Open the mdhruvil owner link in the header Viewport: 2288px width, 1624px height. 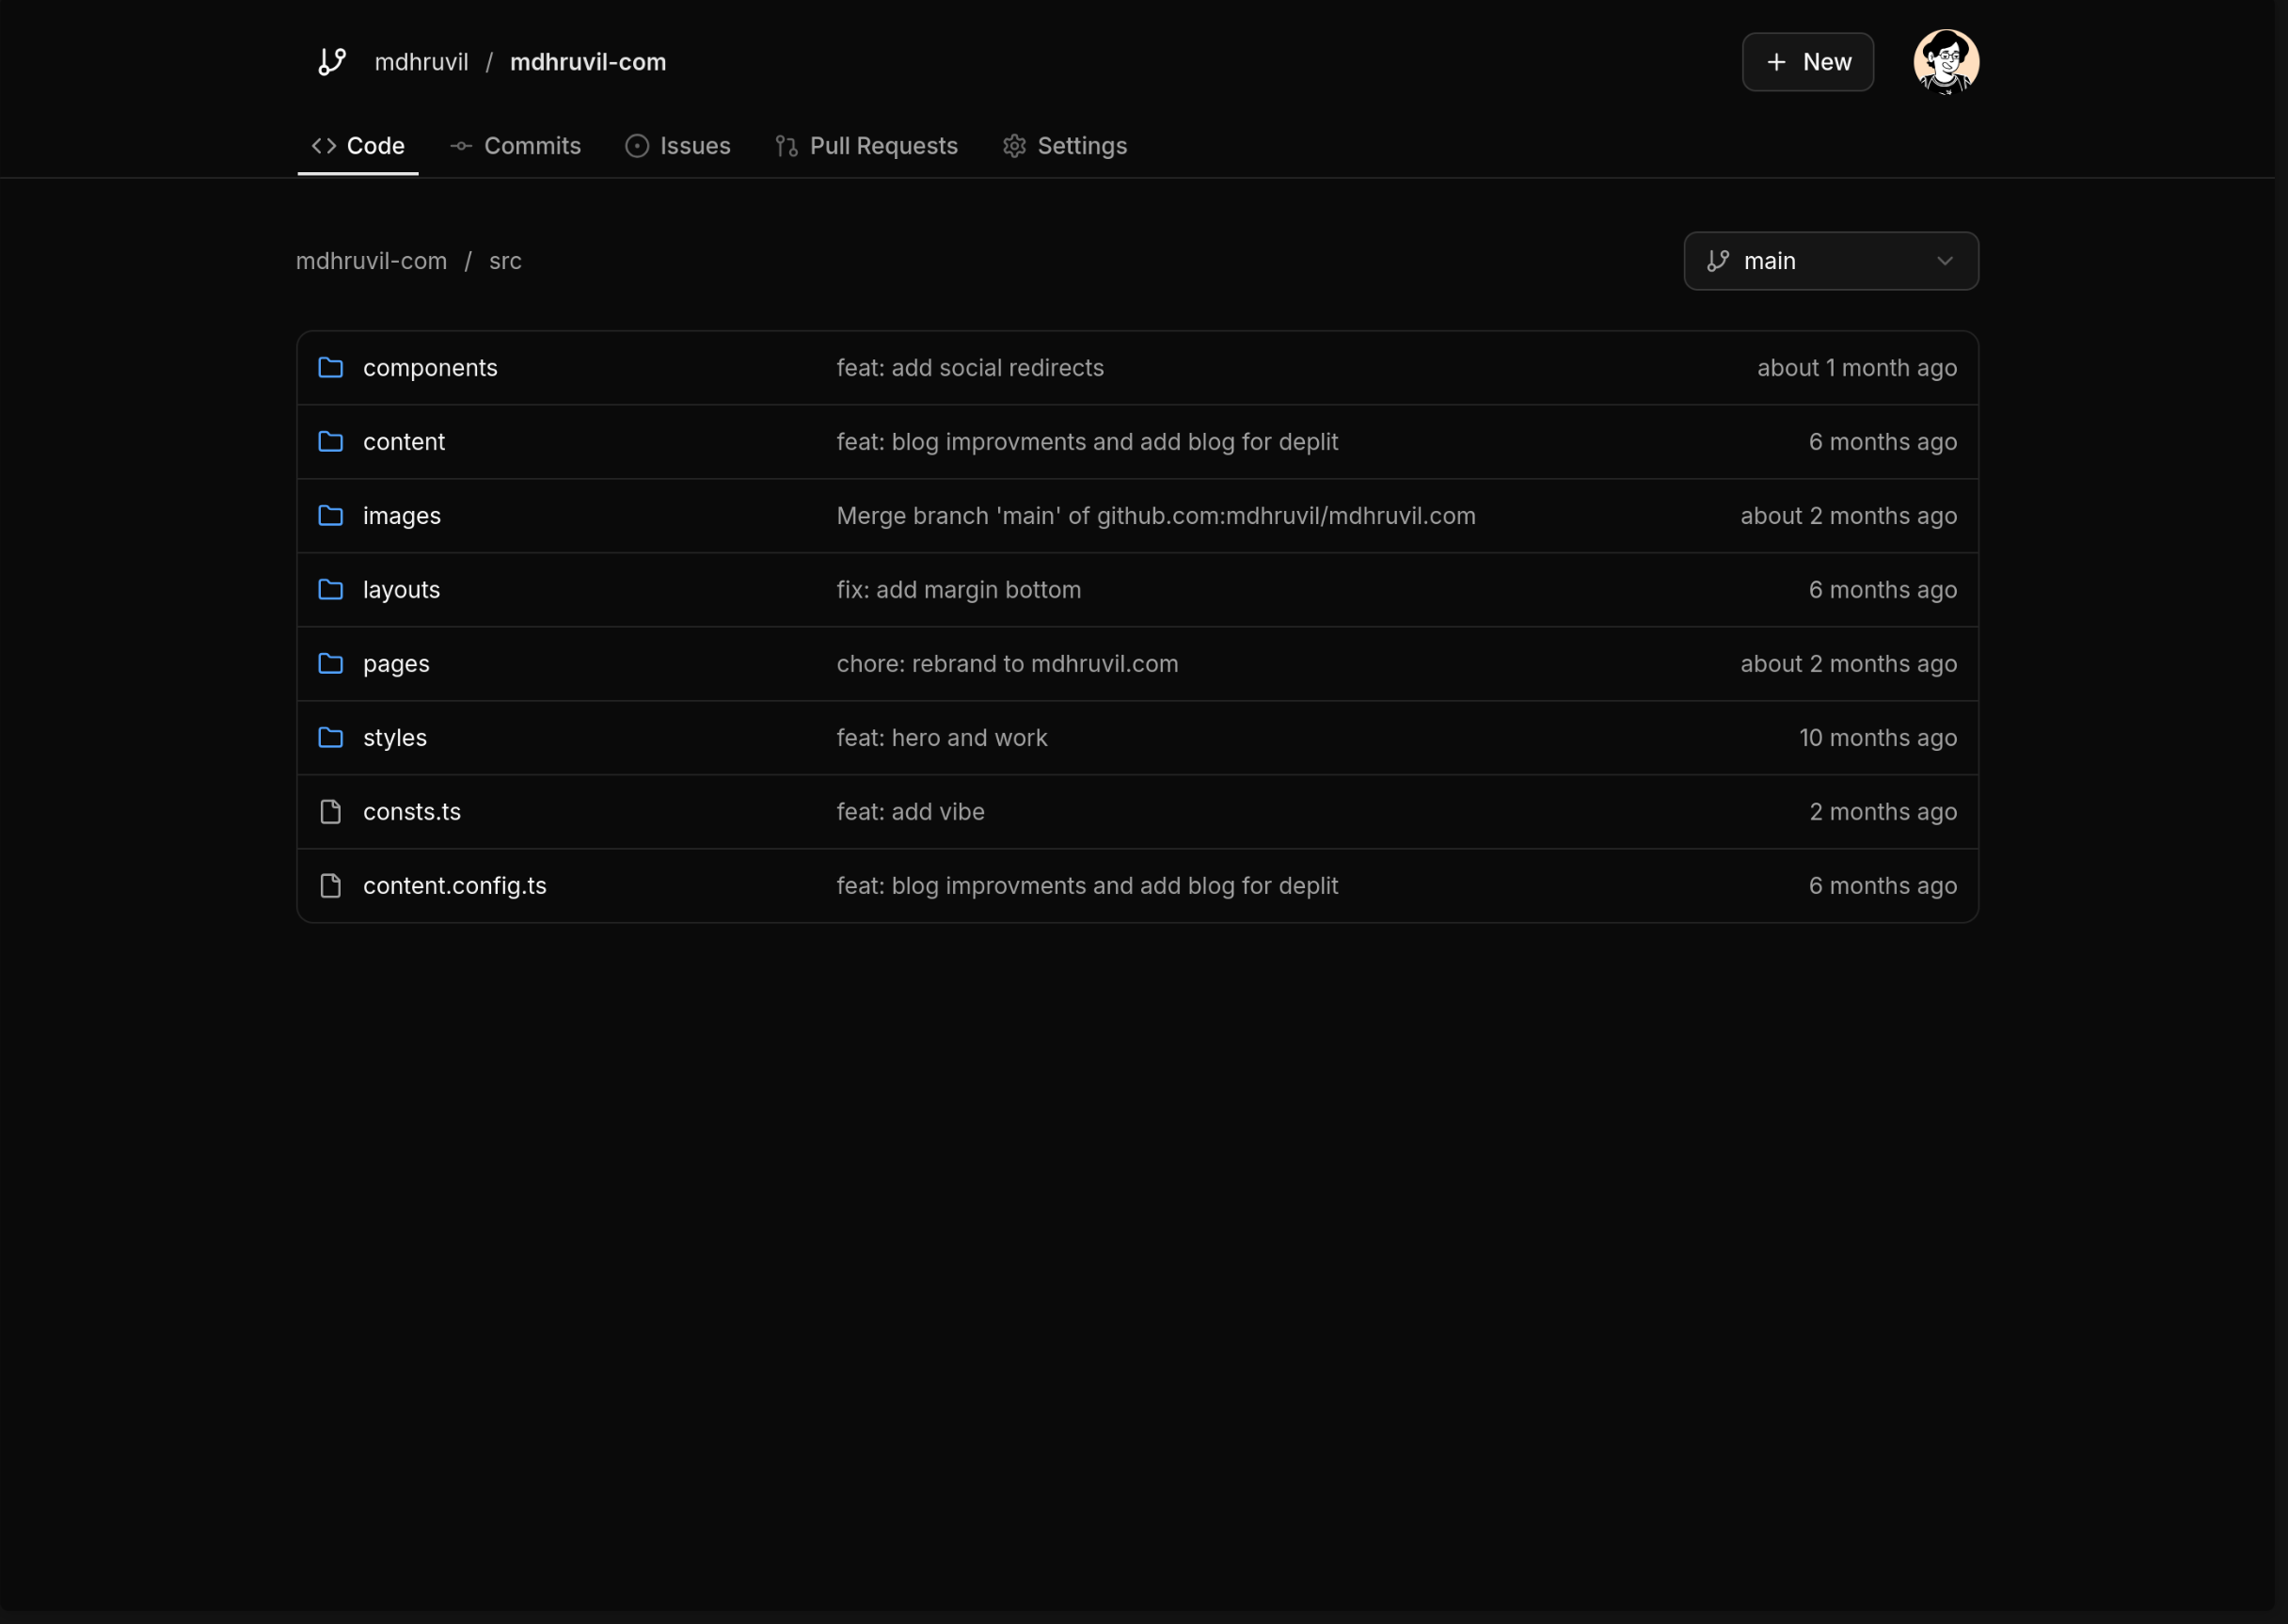421,62
